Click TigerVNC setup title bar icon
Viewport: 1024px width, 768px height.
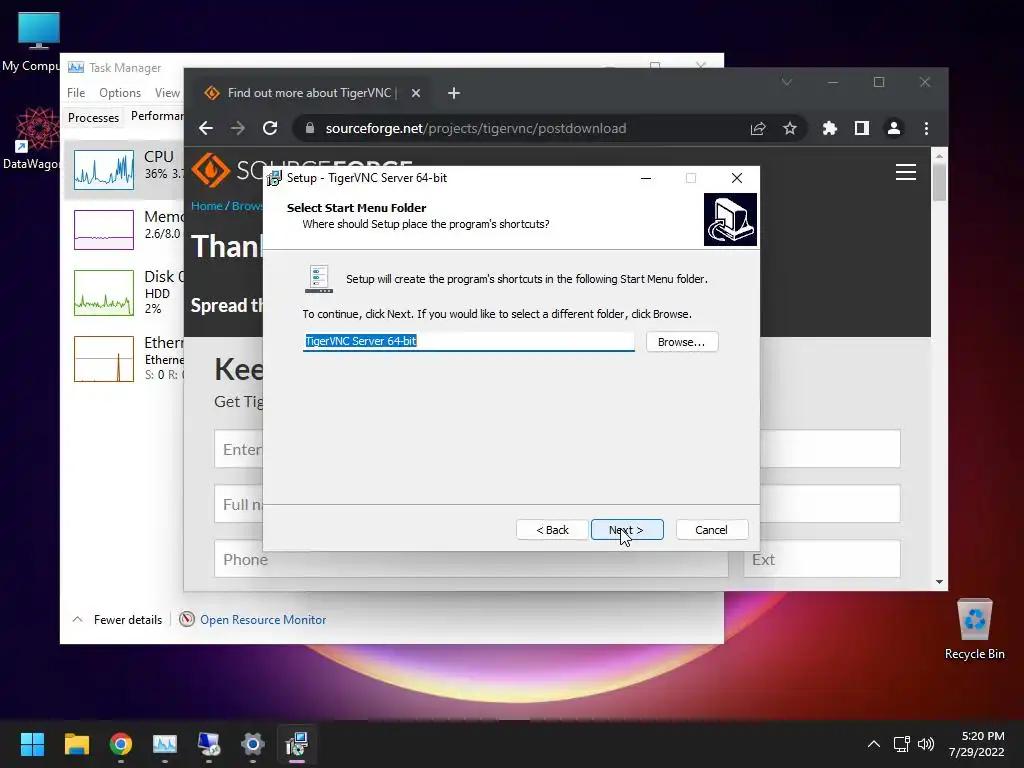(274, 178)
